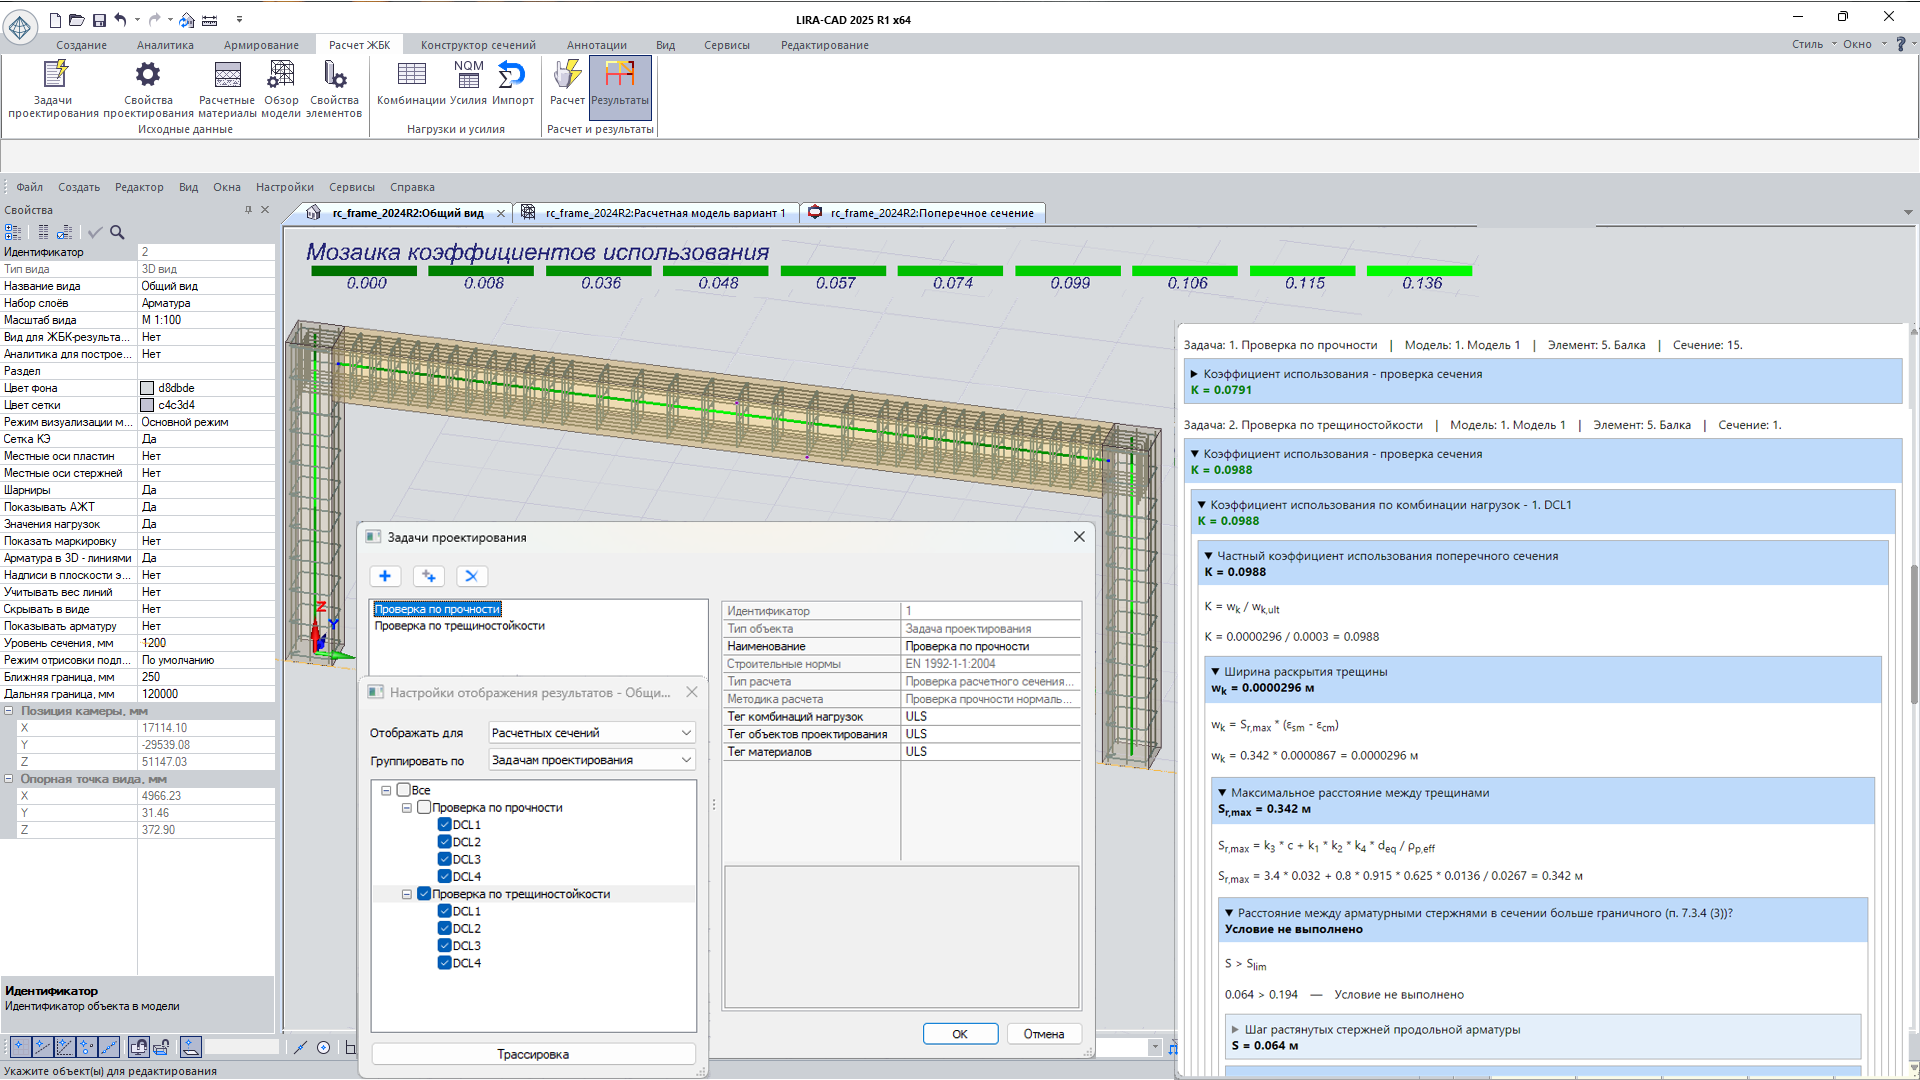Switch to the Армирование ribbon tab

pyautogui.click(x=261, y=45)
